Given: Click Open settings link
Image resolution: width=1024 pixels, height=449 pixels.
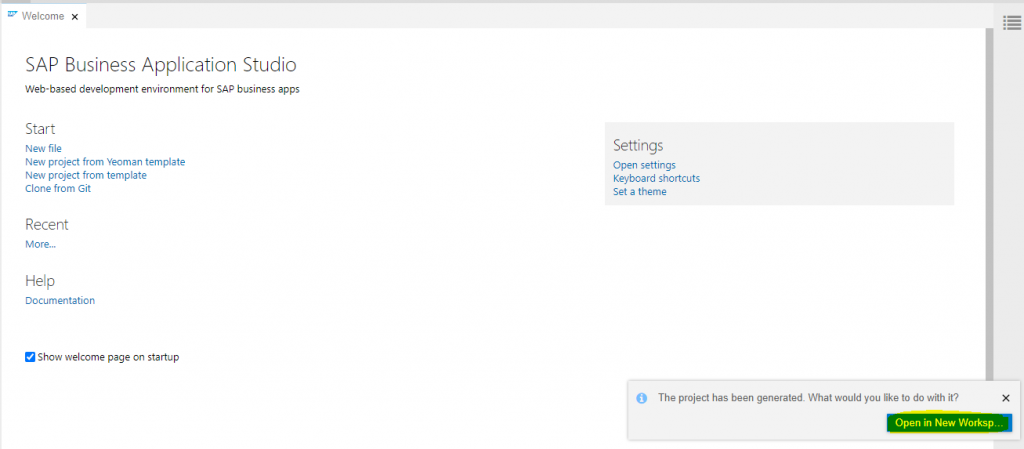Looking at the screenshot, I should tap(645, 164).
